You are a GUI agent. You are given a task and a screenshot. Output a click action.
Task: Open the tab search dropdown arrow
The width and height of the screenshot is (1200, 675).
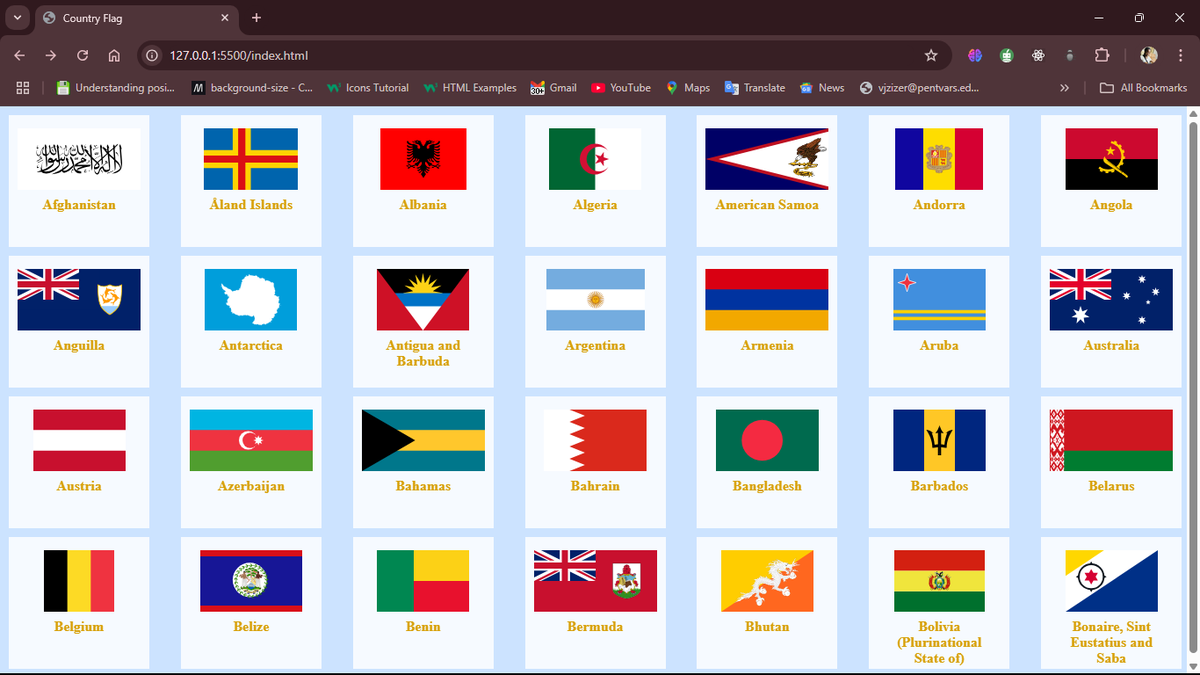(x=16, y=17)
